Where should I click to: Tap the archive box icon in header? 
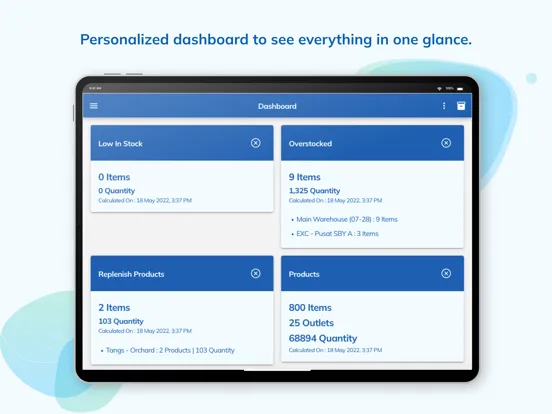coord(461,106)
